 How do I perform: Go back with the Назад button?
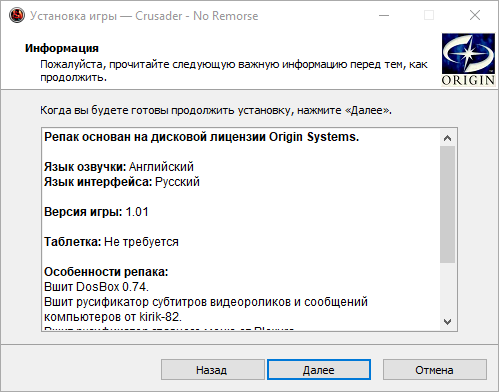213,370
